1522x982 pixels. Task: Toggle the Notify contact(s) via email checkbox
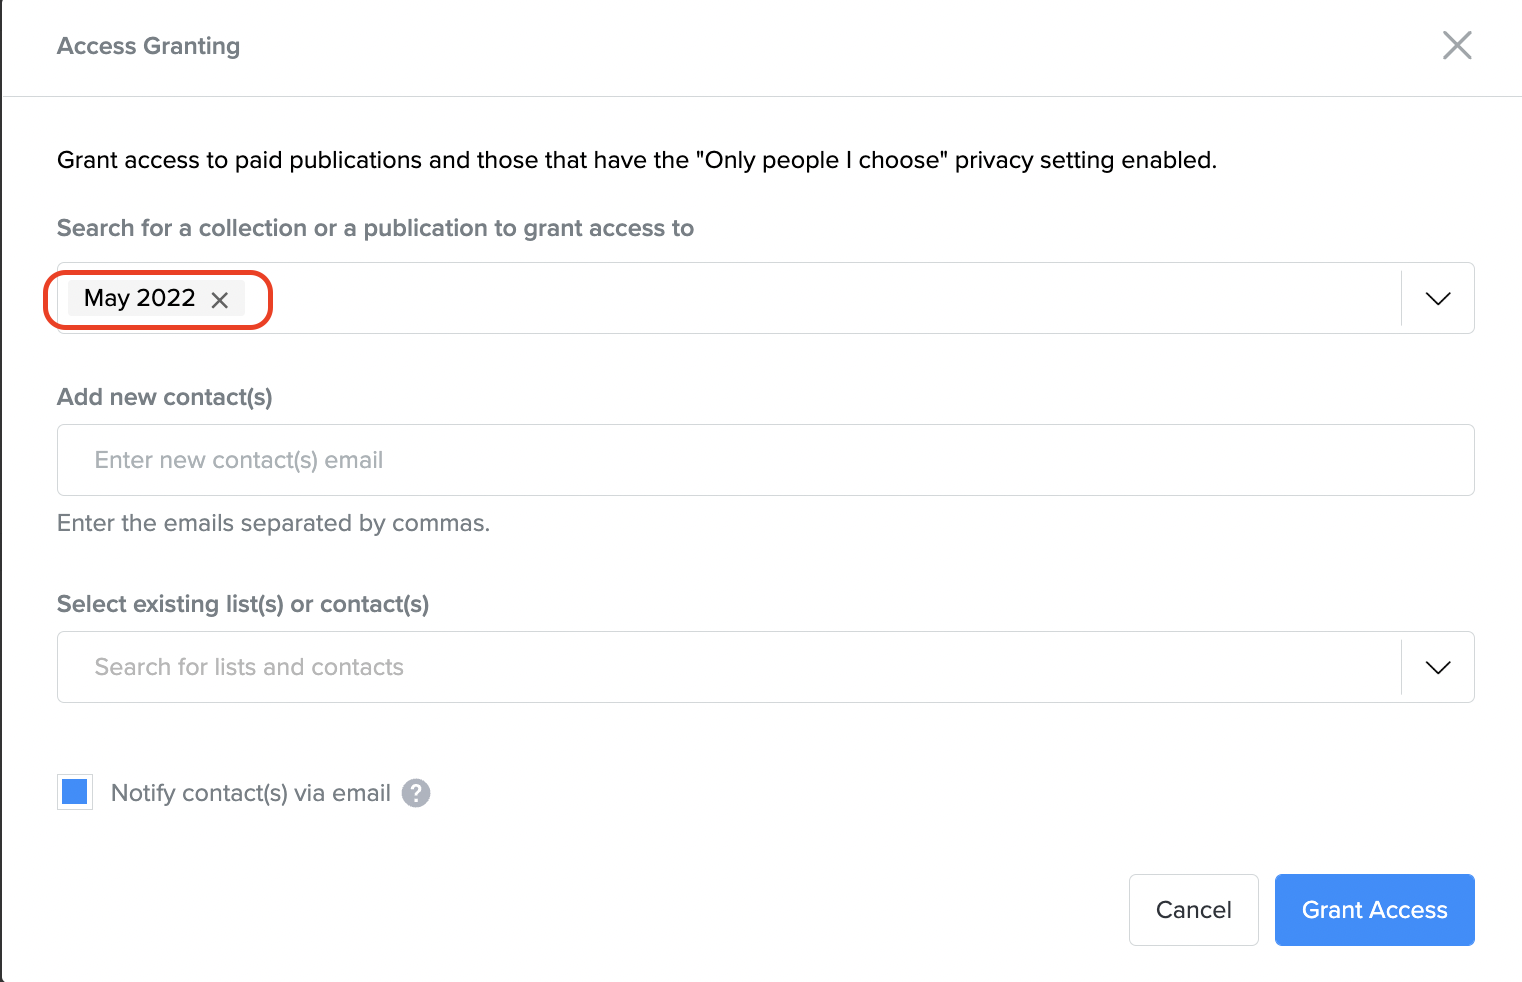click(x=75, y=792)
